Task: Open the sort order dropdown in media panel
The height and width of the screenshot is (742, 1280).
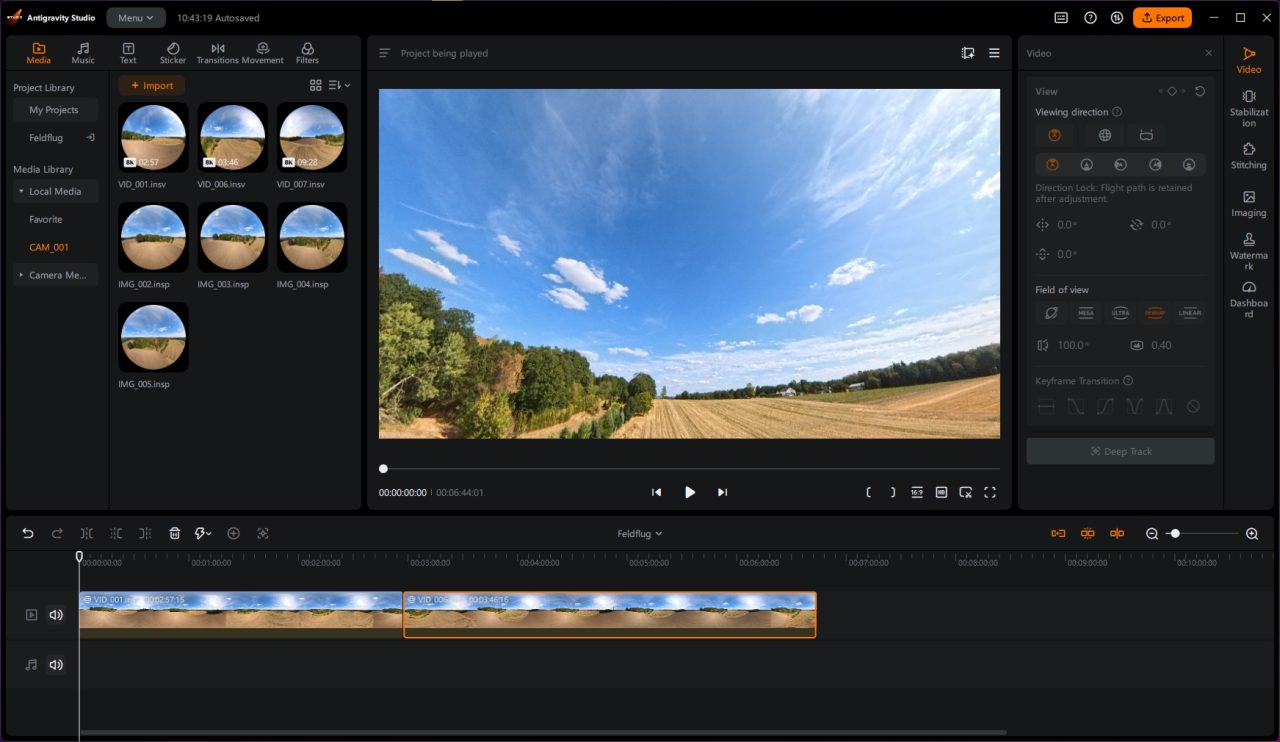Action: 340,86
